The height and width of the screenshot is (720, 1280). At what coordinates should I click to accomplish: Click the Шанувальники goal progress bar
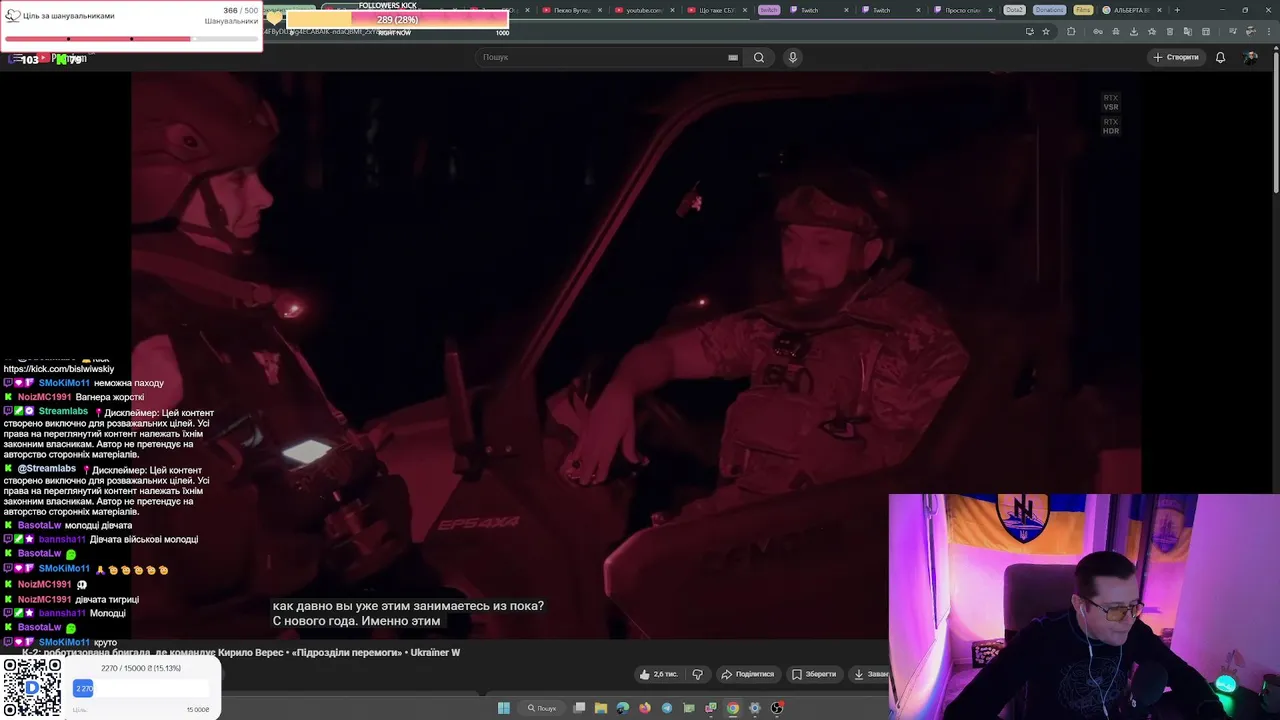point(131,39)
